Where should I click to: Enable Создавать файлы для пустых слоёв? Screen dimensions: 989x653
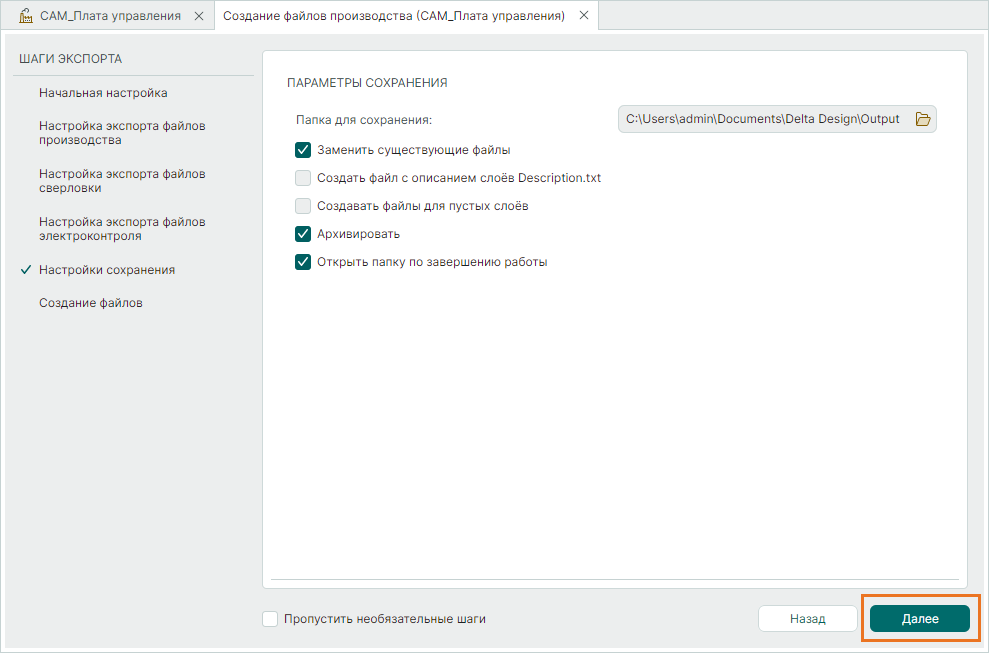click(x=303, y=206)
